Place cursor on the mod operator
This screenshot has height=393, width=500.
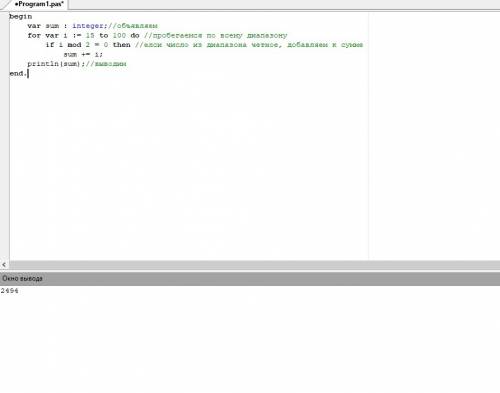pyautogui.click(x=74, y=45)
